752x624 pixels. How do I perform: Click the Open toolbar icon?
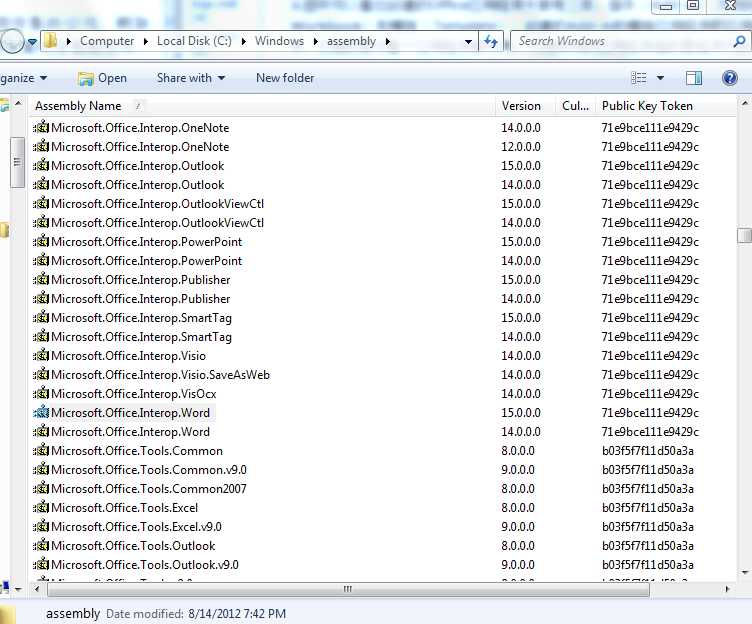click(85, 78)
